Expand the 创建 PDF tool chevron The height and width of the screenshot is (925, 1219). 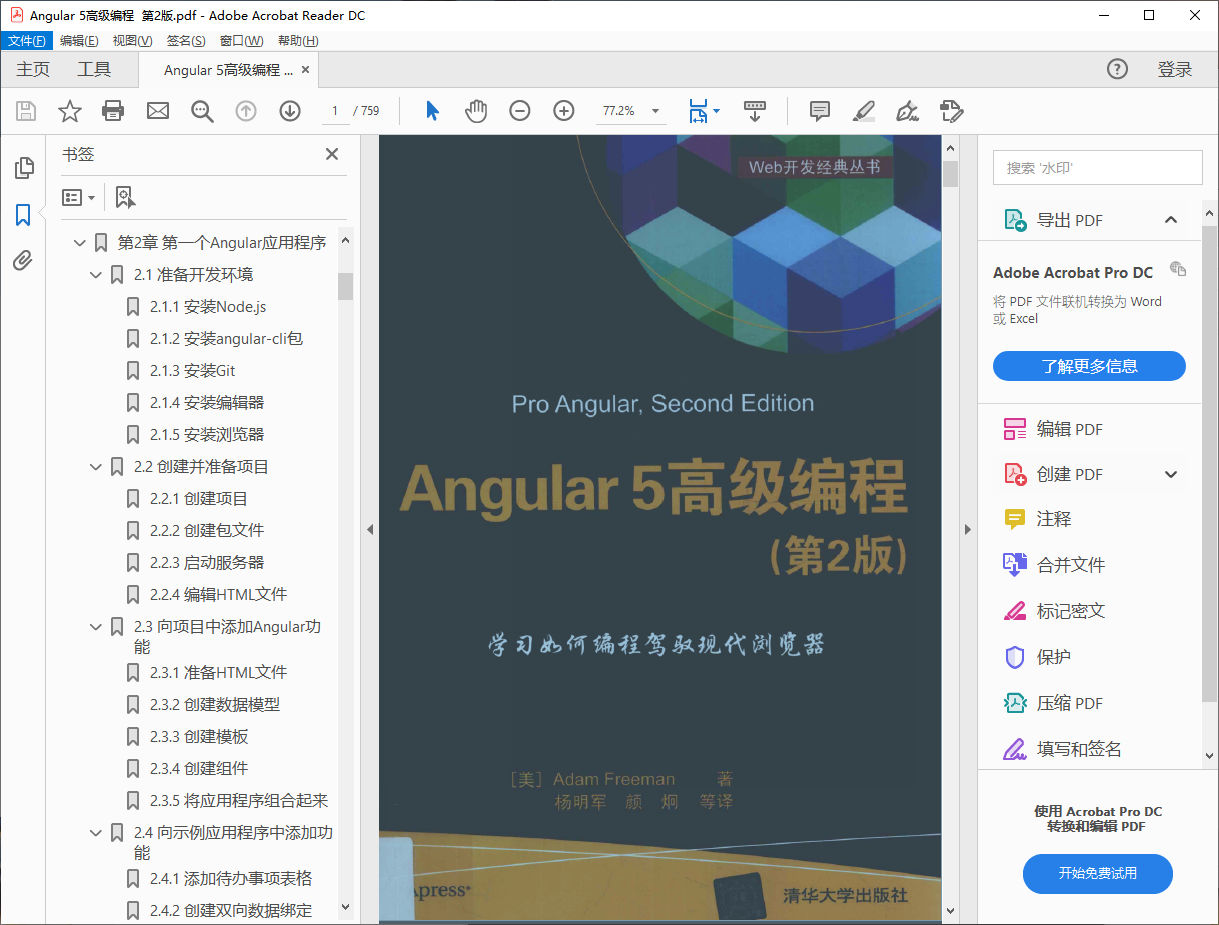pyautogui.click(x=1171, y=474)
